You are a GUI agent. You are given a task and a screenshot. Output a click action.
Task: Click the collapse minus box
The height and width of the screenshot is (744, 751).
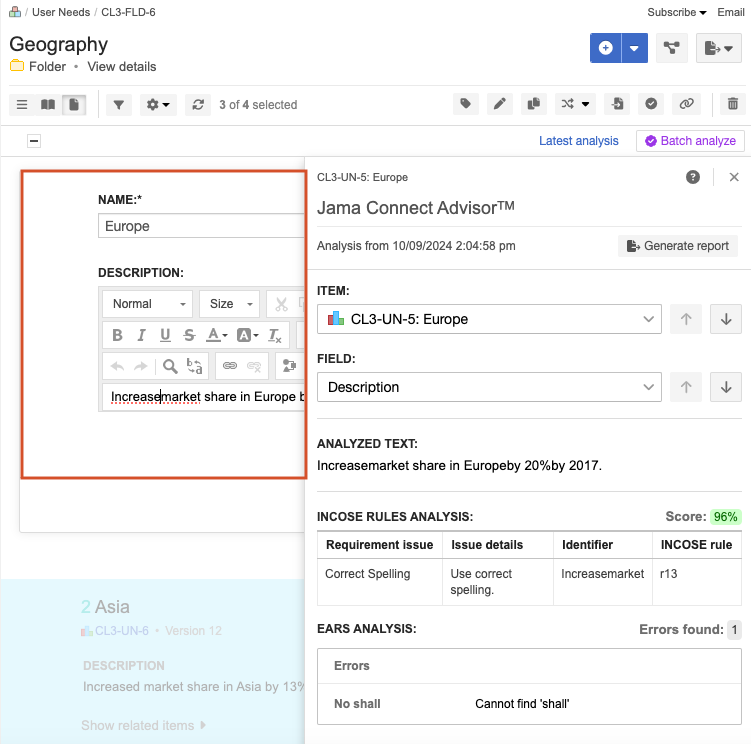[x=34, y=141]
